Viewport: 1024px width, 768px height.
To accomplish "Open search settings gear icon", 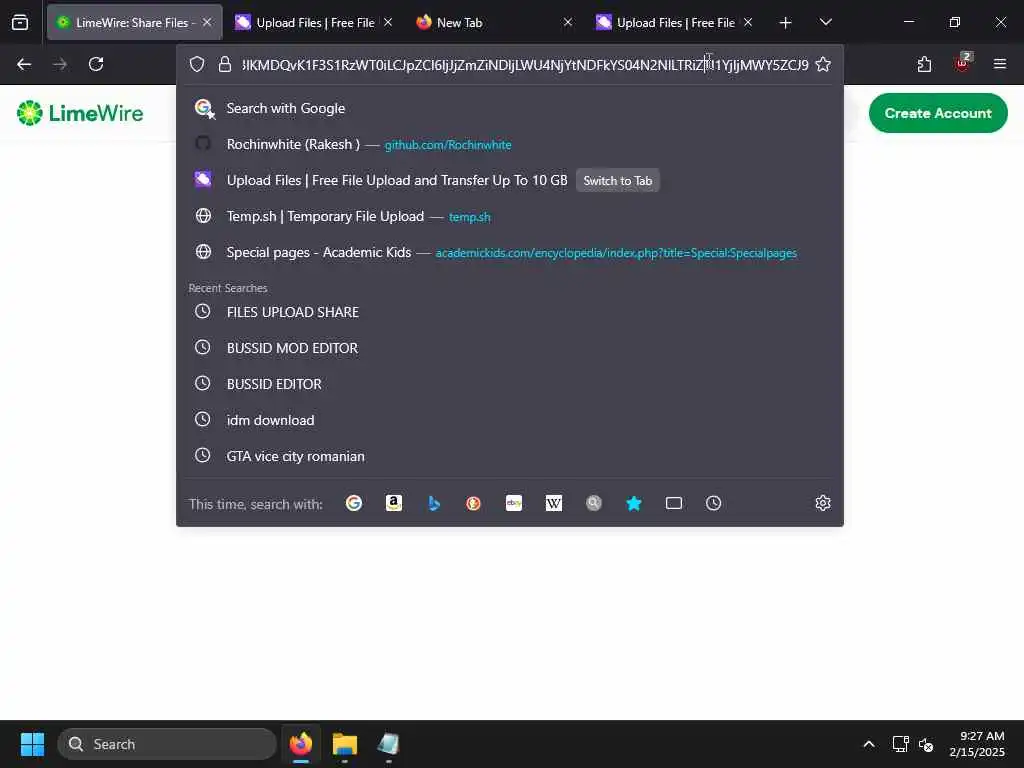I will click(x=823, y=503).
